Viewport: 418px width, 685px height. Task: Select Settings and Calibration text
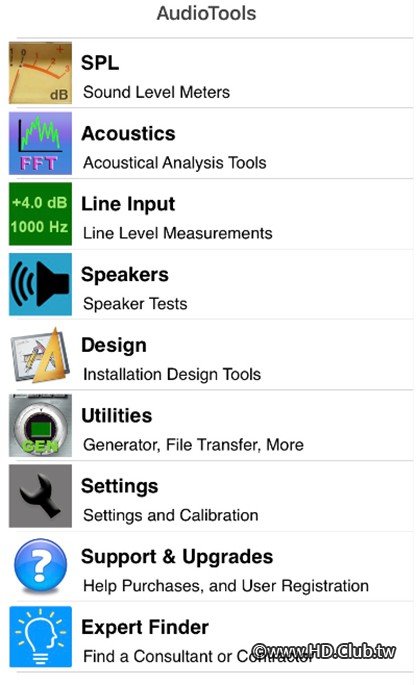[171, 515]
